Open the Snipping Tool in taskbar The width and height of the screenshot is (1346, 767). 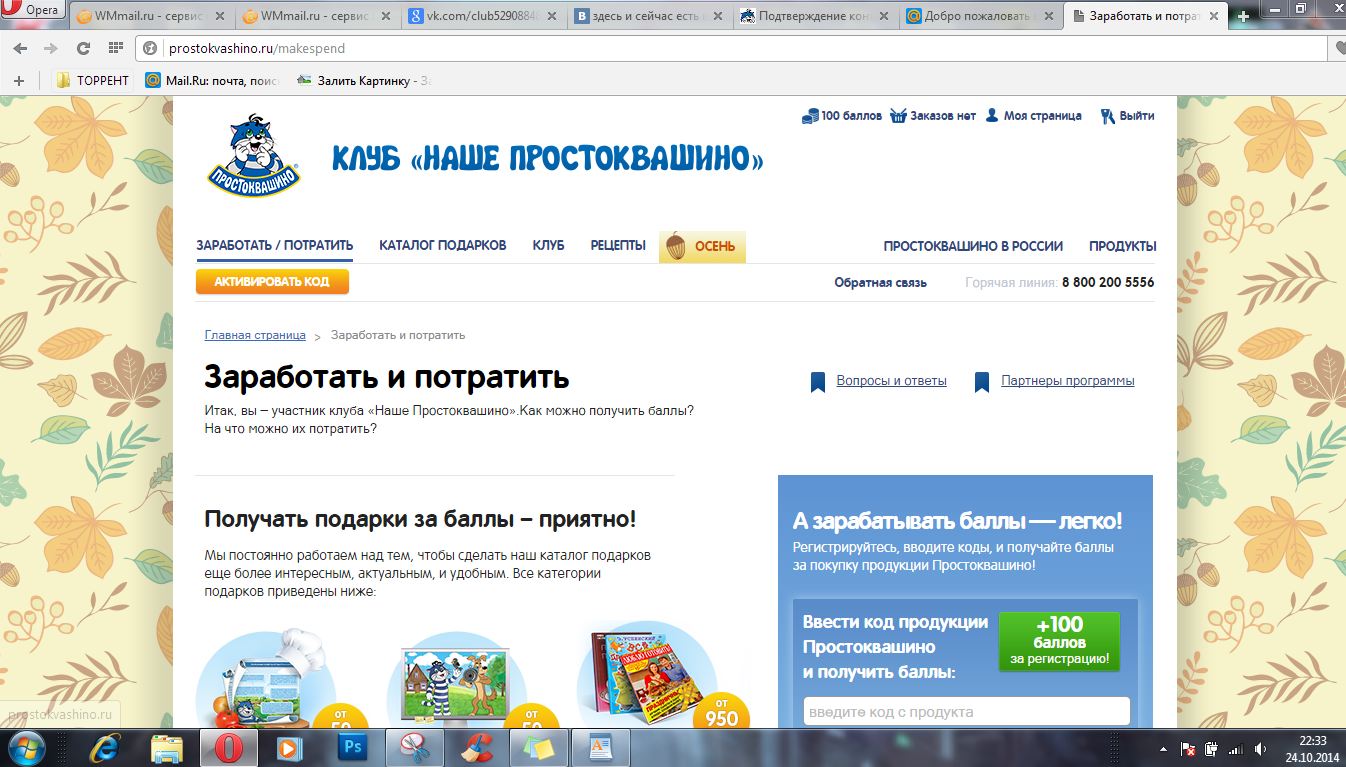414,747
